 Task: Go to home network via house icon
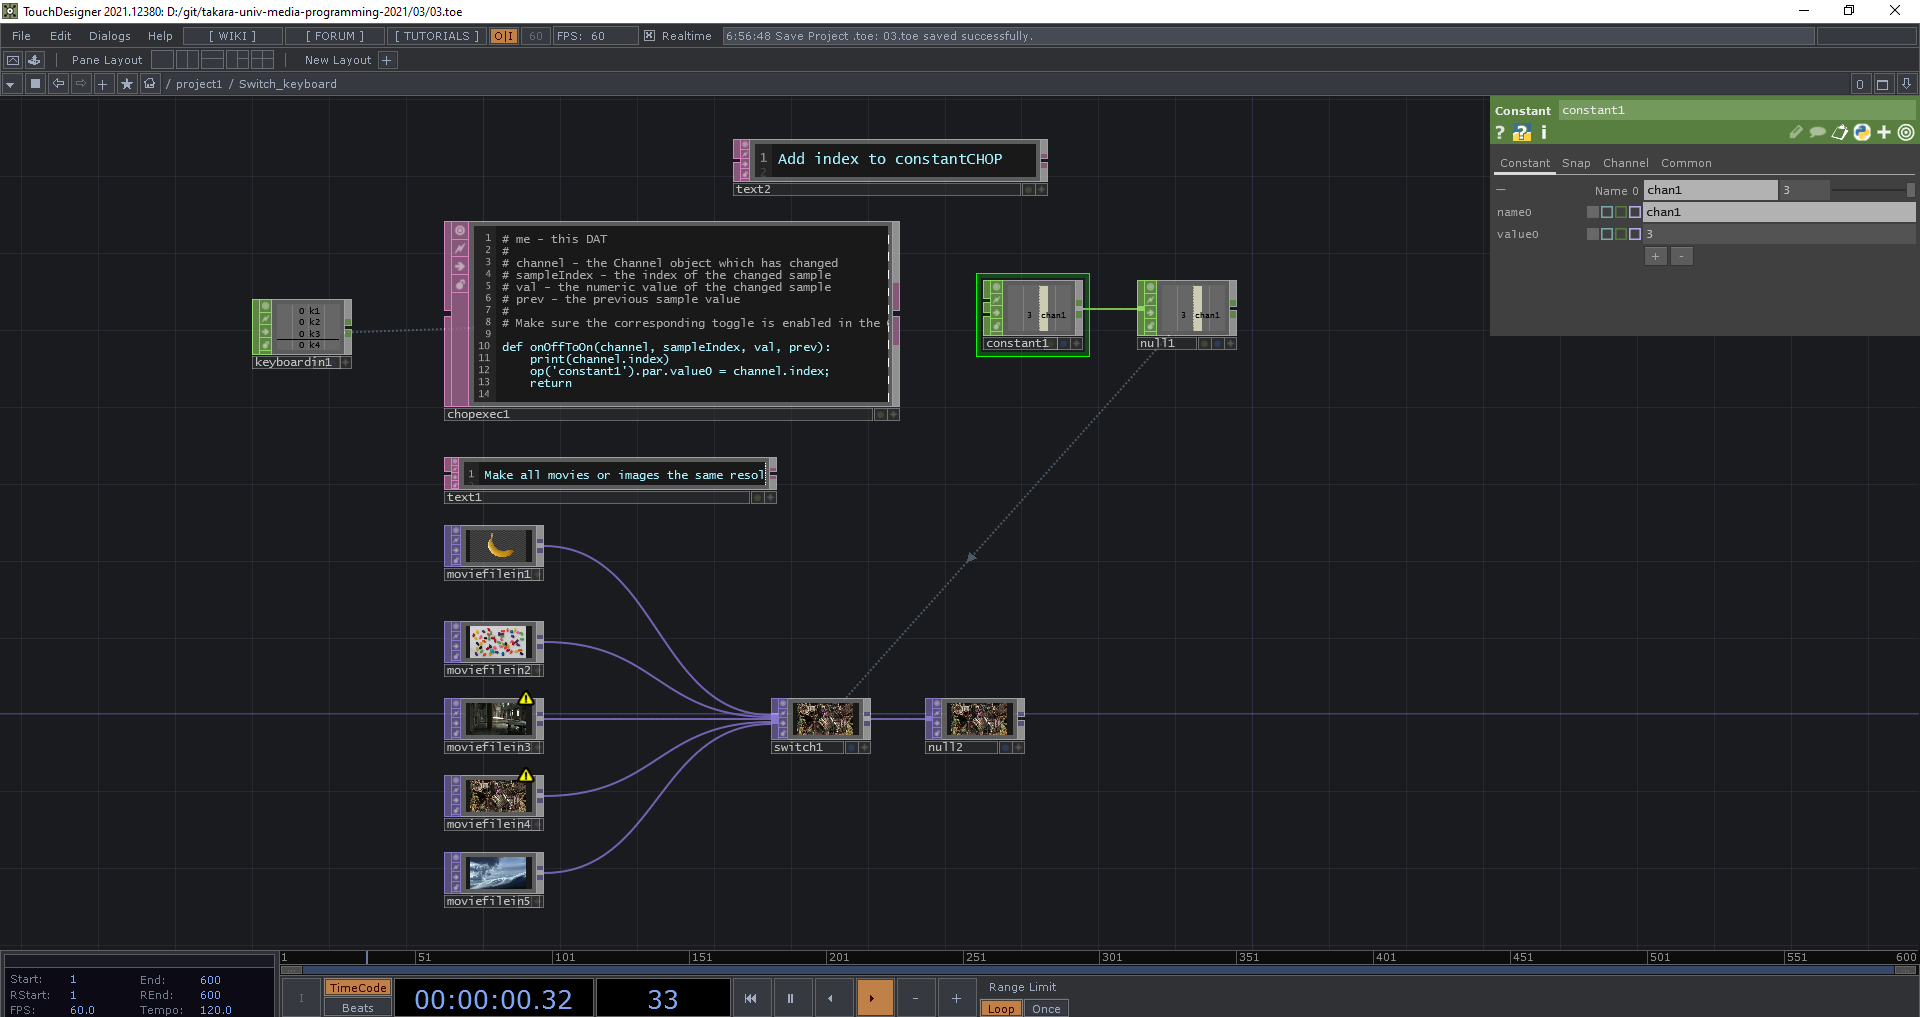point(150,84)
